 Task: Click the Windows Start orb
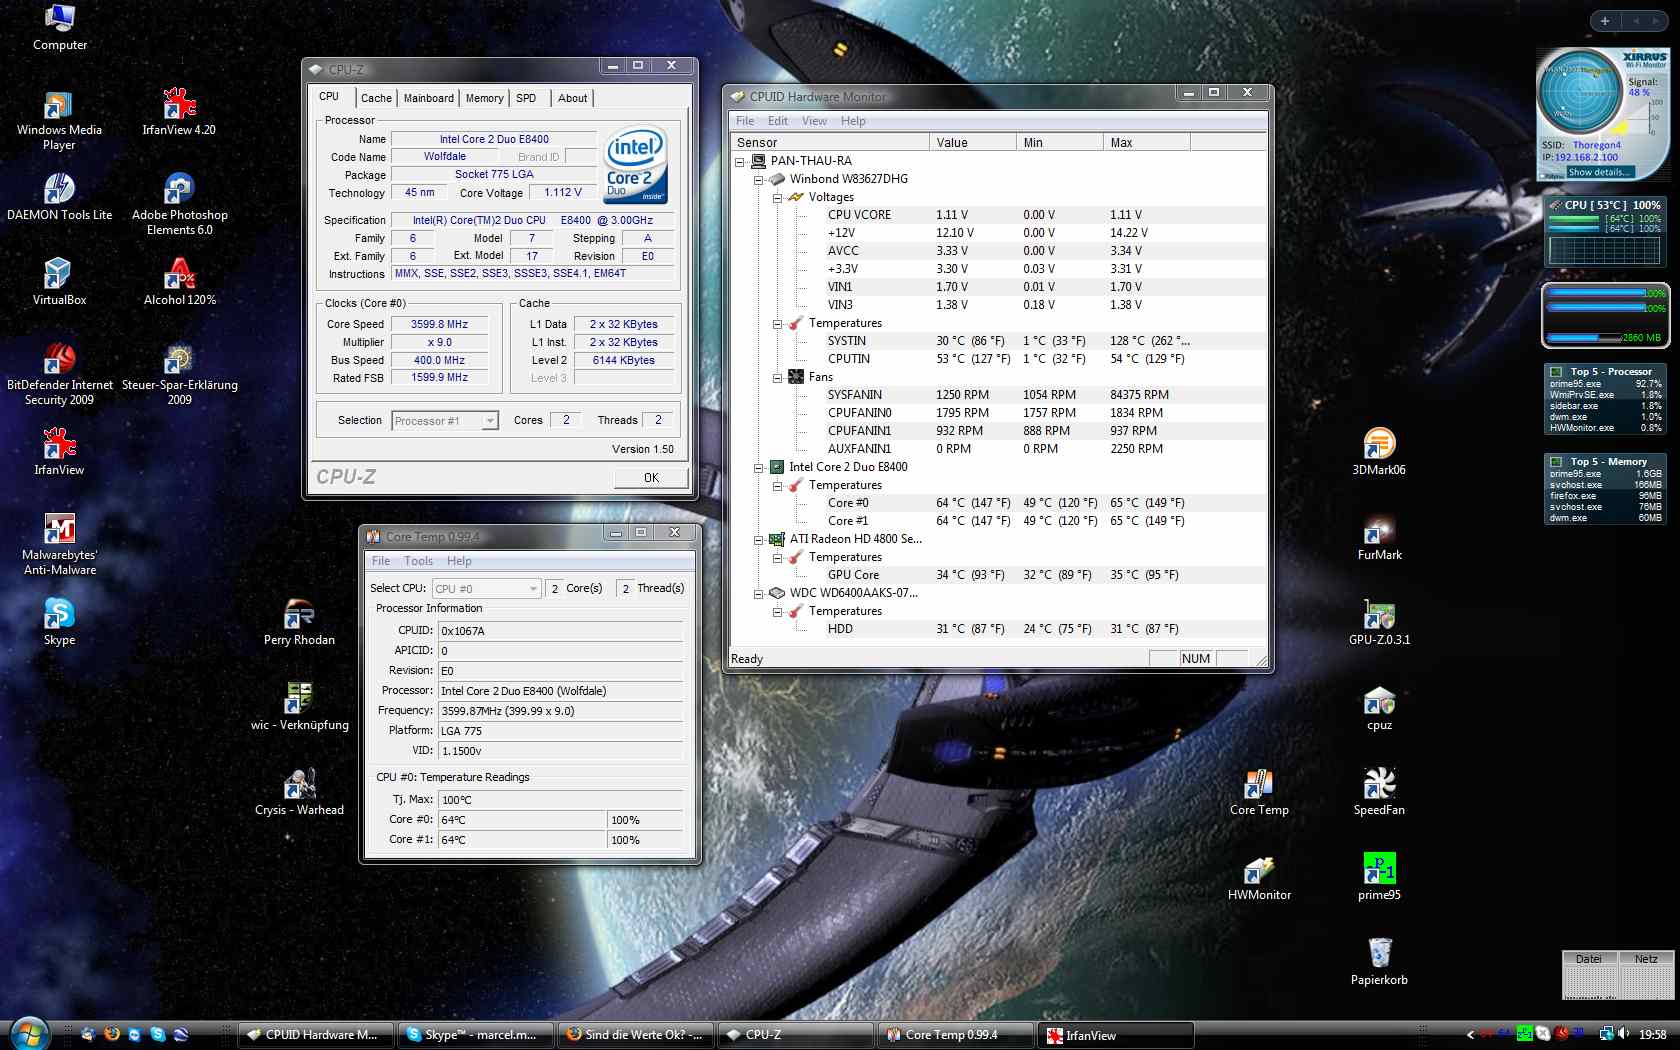[x=28, y=1034]
